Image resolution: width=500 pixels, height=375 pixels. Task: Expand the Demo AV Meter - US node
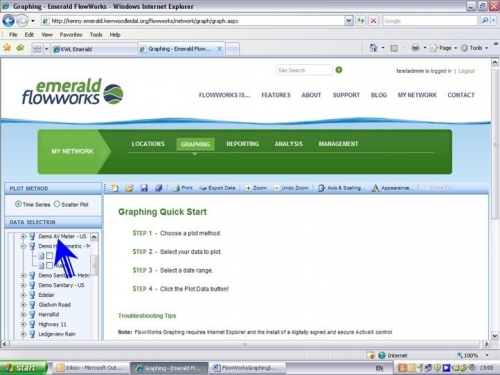pyautogui.click(x=23, y=236)
